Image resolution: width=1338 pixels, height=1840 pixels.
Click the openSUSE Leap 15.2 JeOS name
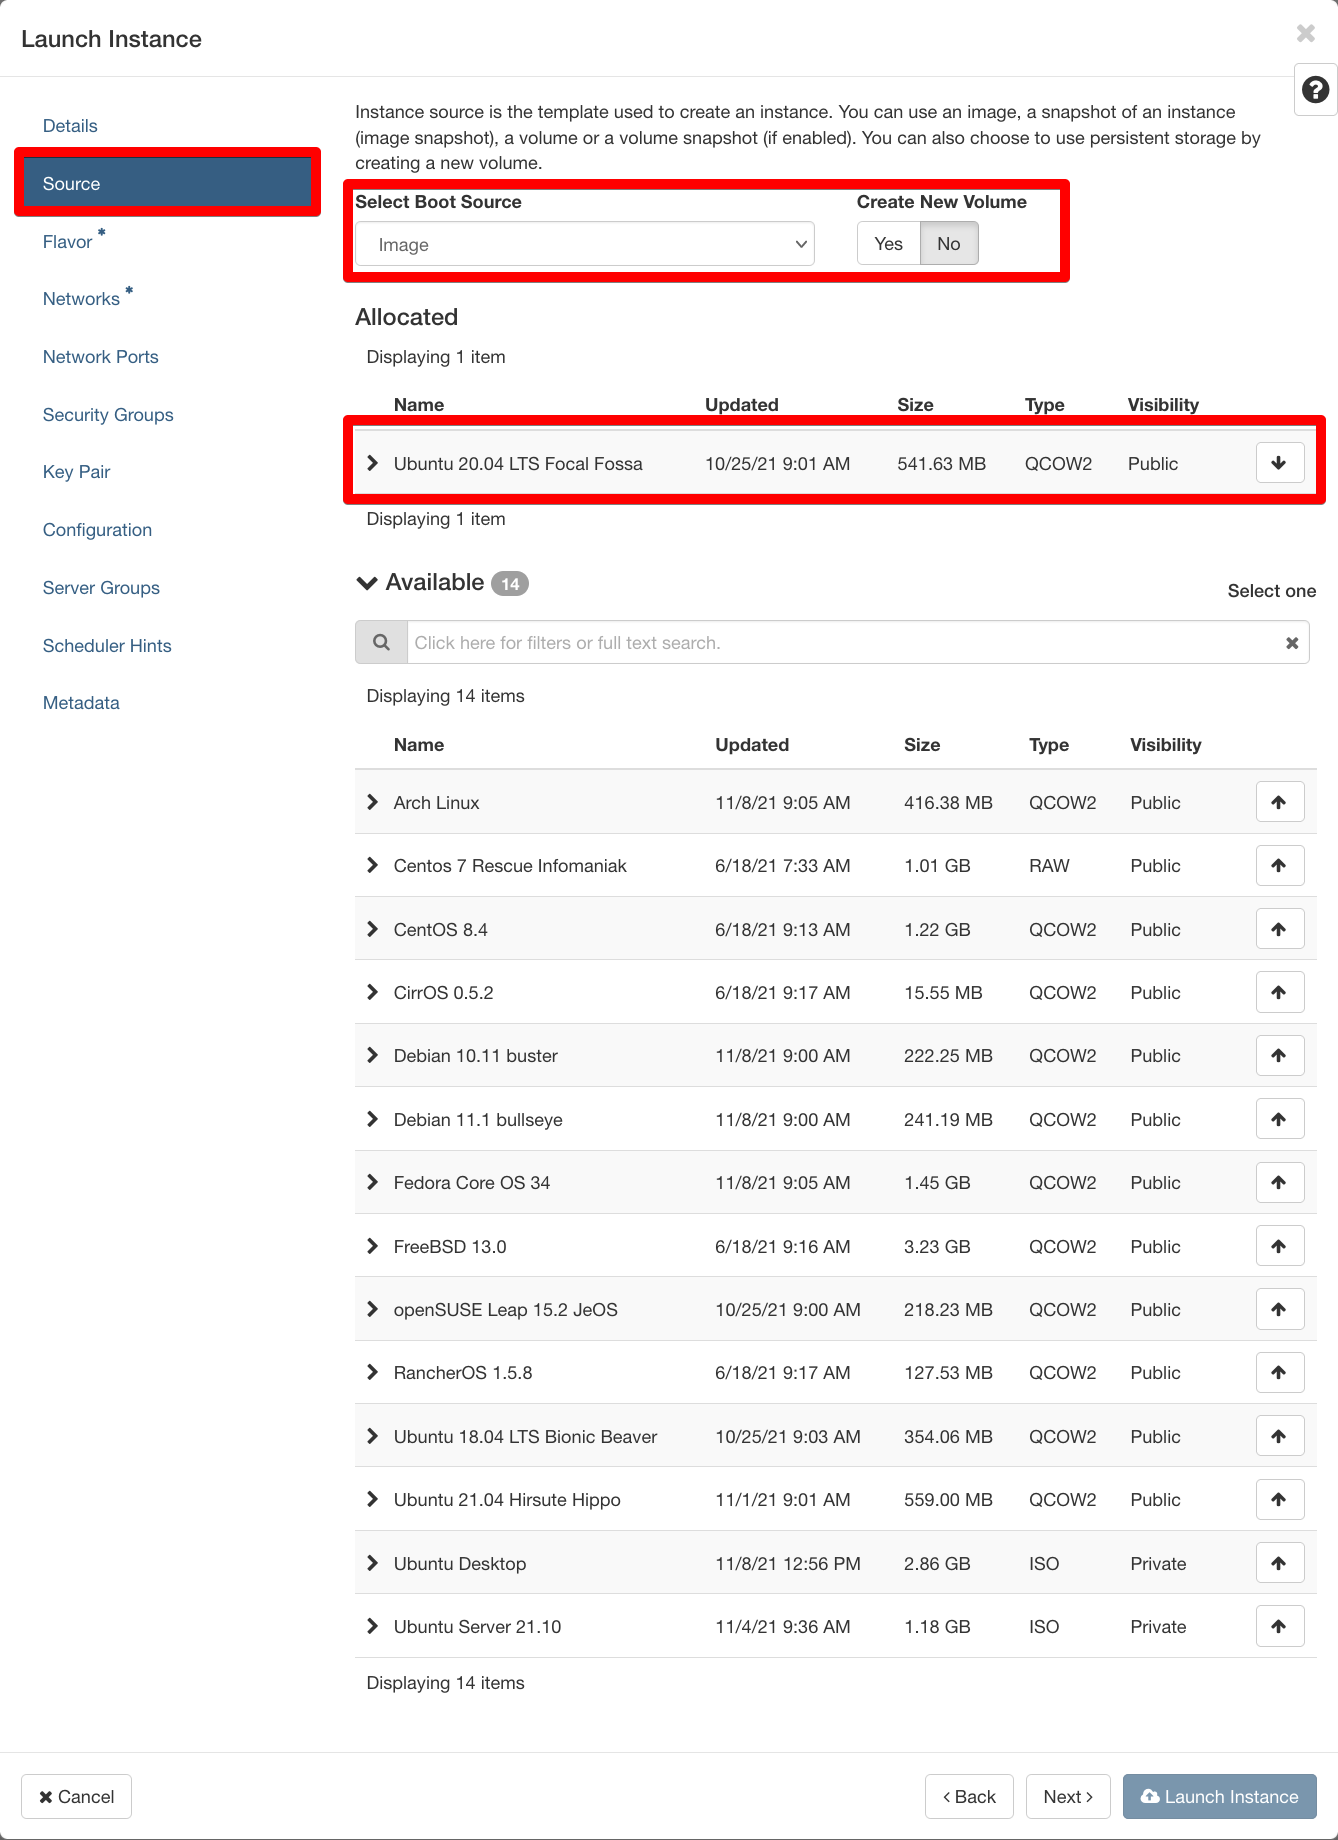pyautogui.click(x=506, y=1310)
